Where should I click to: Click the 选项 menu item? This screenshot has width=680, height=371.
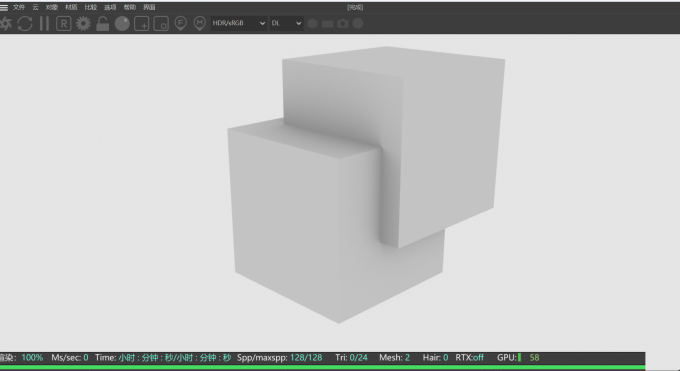point(110,7)
